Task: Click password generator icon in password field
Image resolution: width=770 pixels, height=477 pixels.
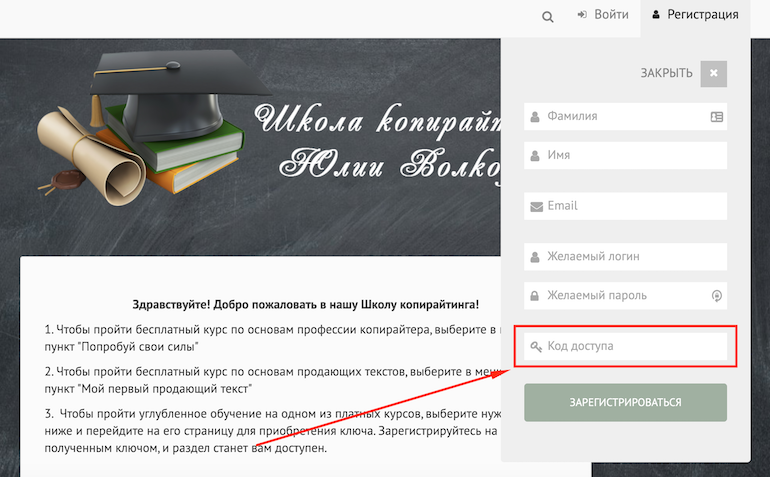Action: [717, 296]
